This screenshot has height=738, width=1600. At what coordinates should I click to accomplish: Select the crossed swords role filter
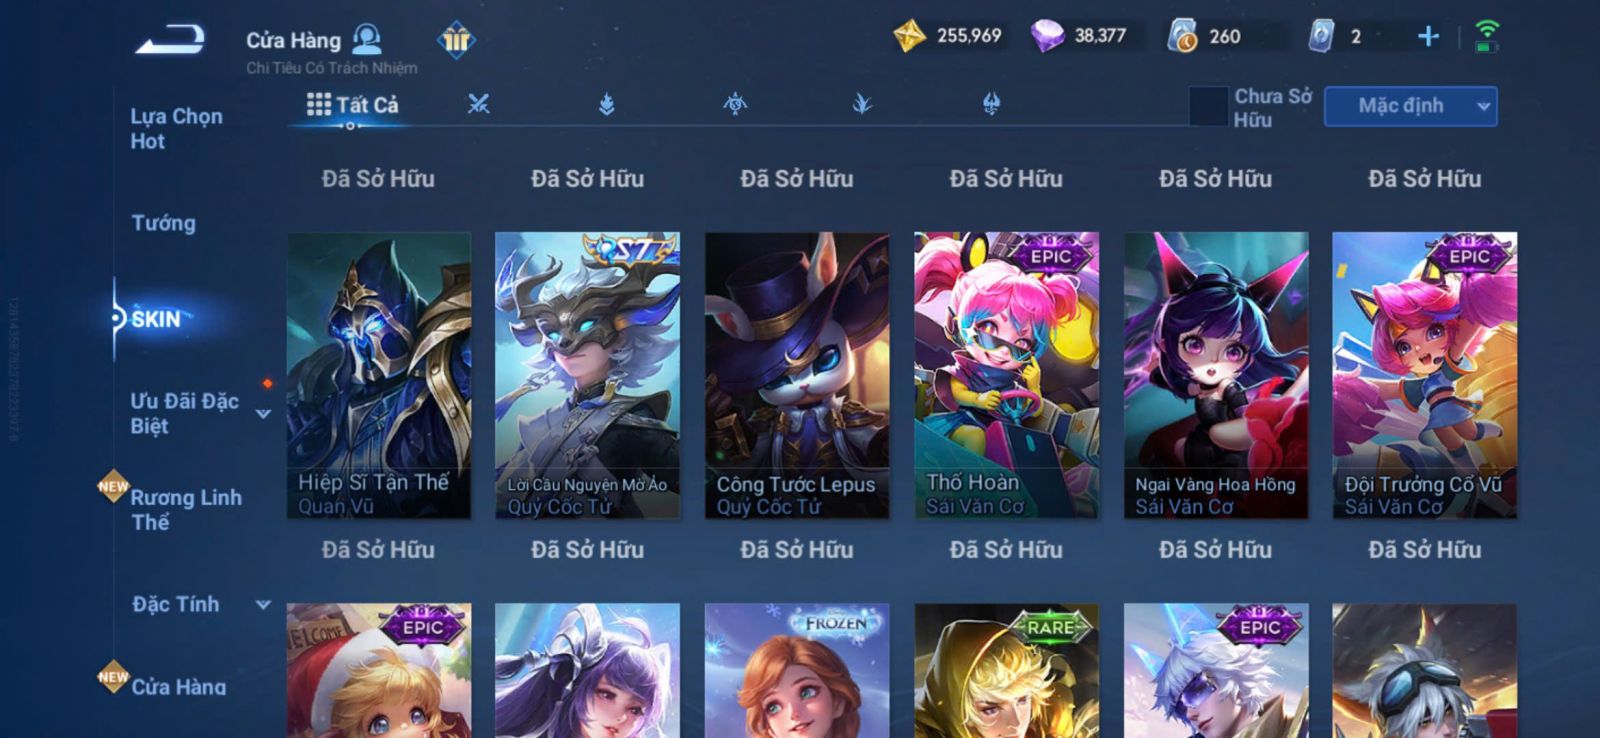[x=479, y=104]
